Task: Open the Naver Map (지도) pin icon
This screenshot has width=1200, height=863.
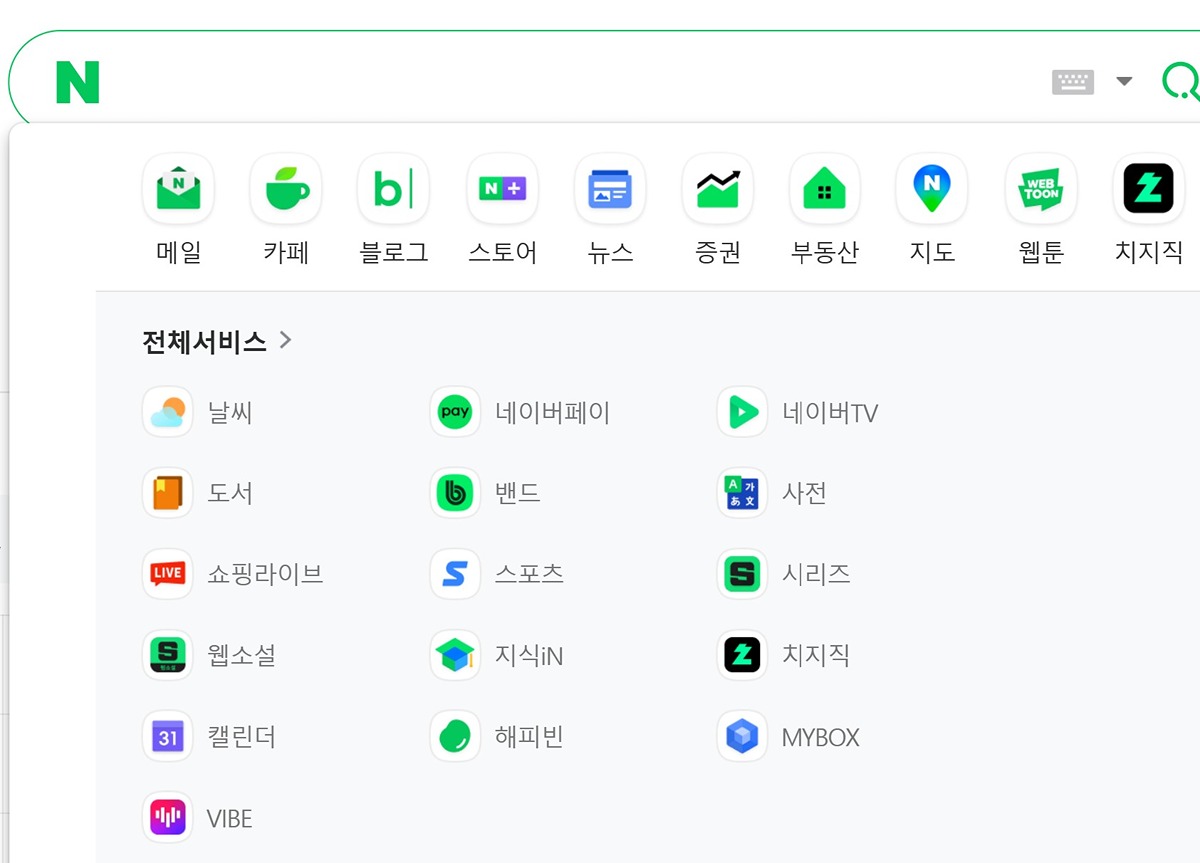Action: 932,189
